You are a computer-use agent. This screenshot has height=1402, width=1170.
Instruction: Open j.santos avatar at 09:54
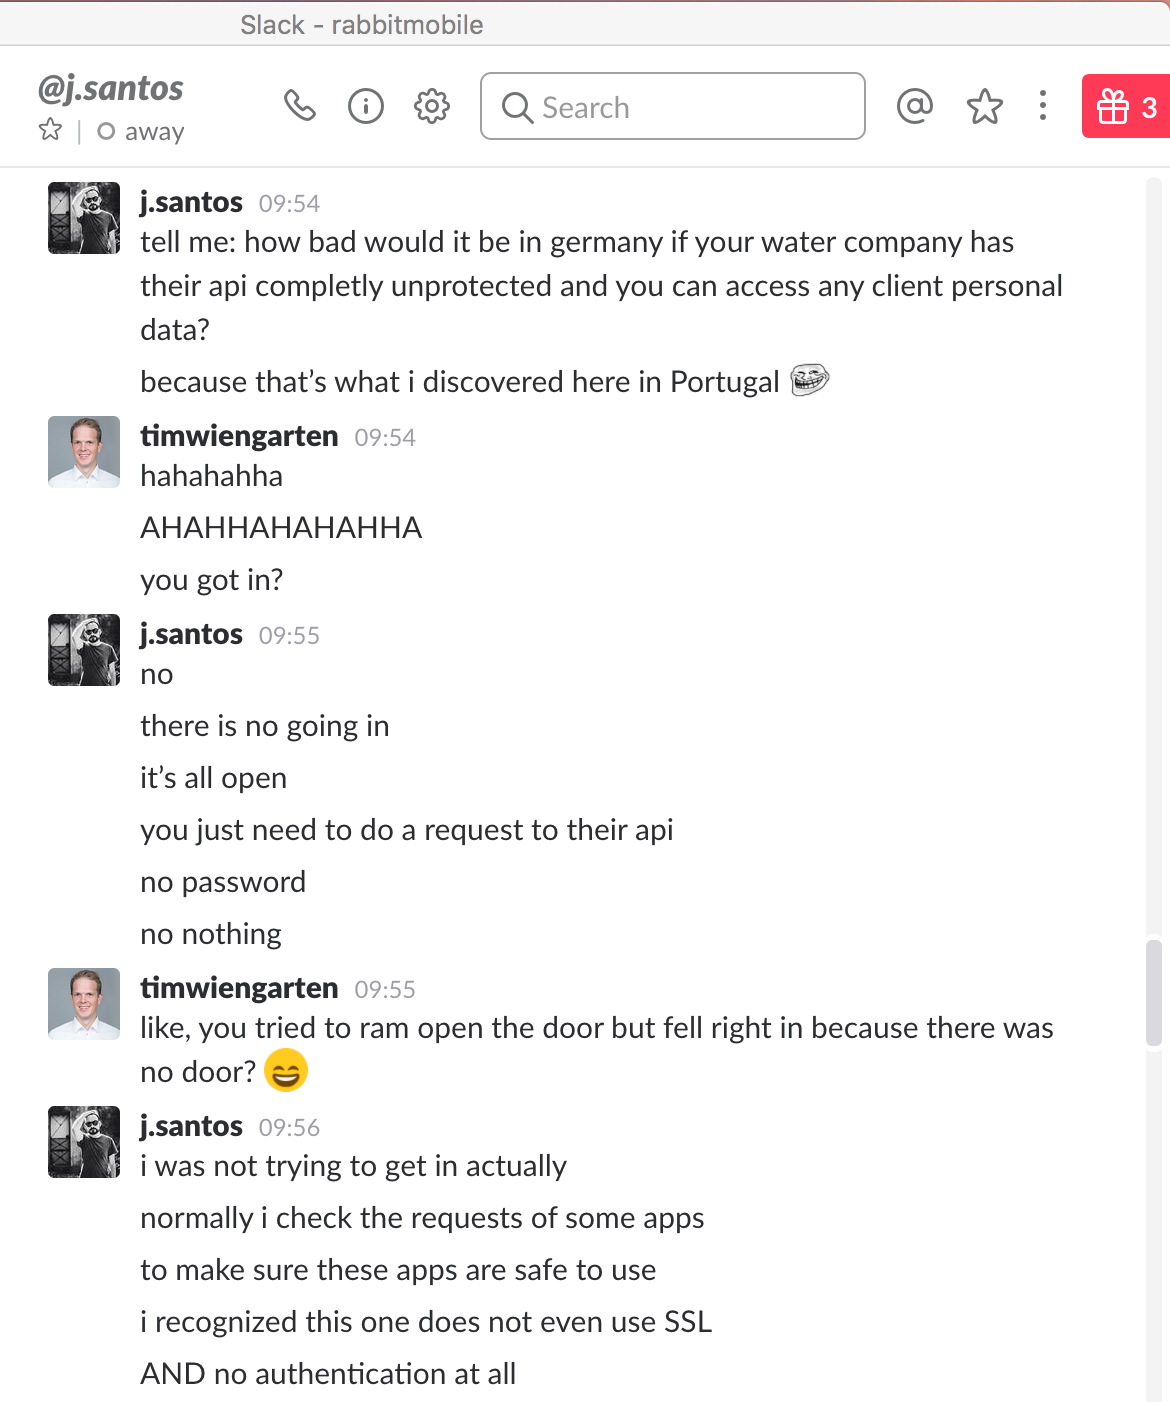(84, 218)
